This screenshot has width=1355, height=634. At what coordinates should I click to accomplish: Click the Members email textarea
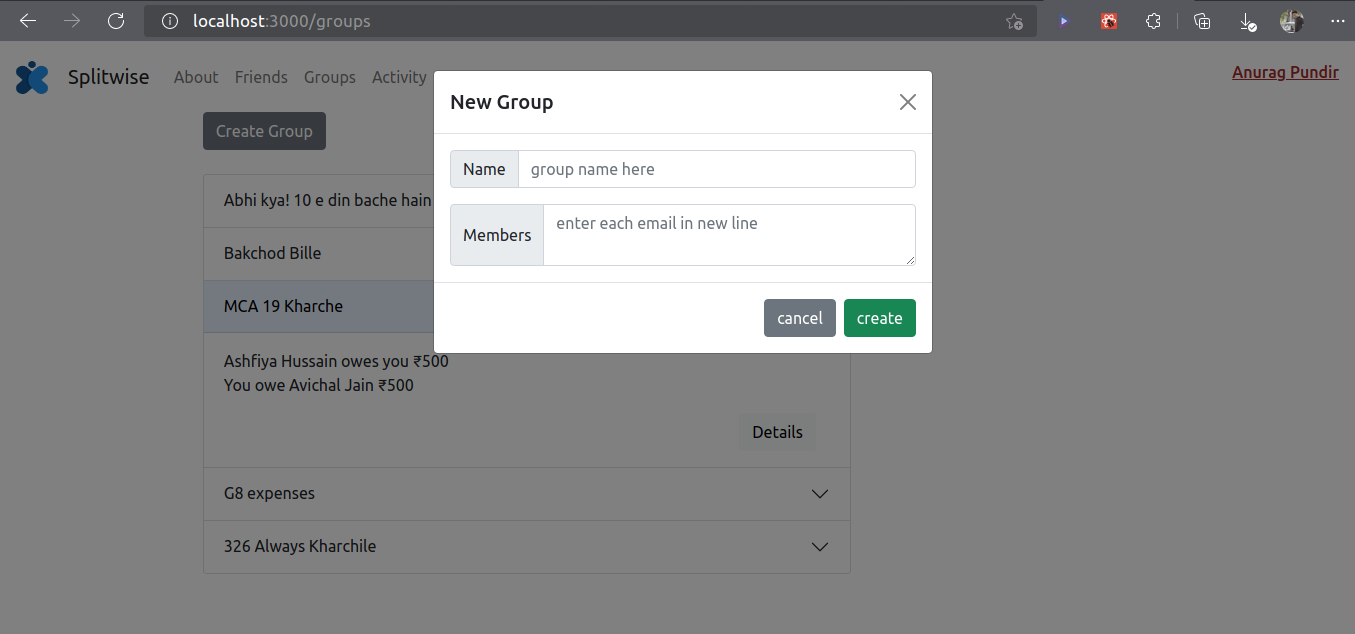point(729,234)
